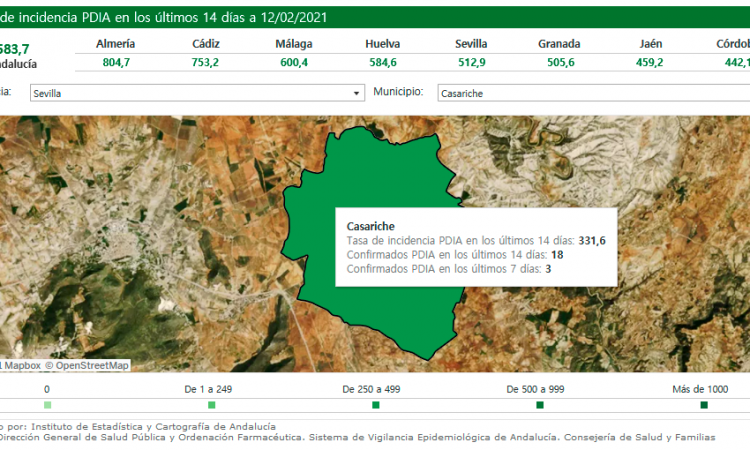Choose the Sevilla heading in the top rate row
Image resolution: width=750 pixels, height=450 pixels.
click(471, 44)
